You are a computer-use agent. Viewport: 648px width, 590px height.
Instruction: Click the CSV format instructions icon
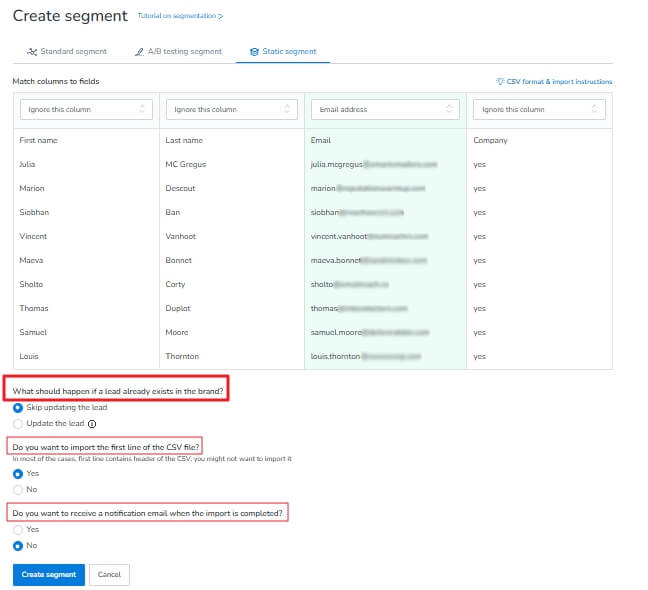click(x=500, y=82)
